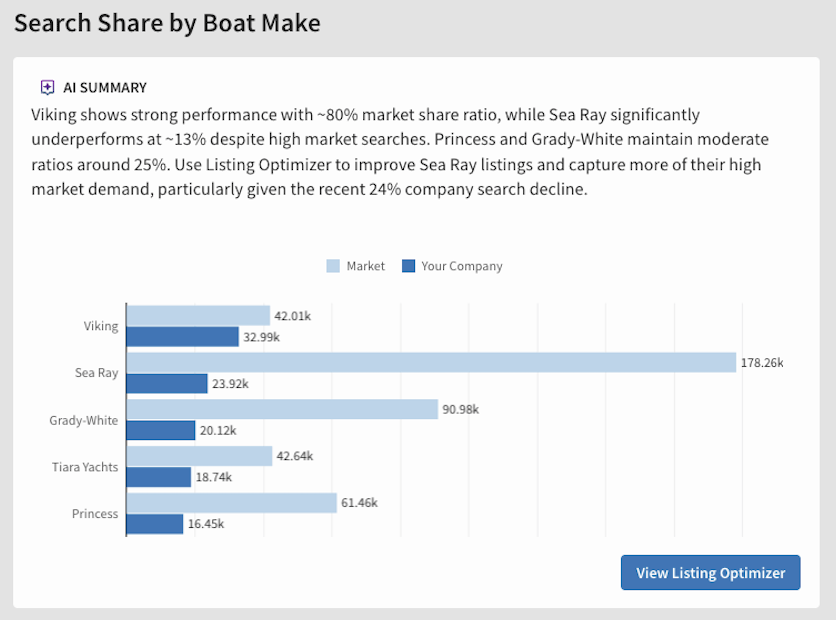Click the AI Summary sparkle icon

click(x=47, y=87)
